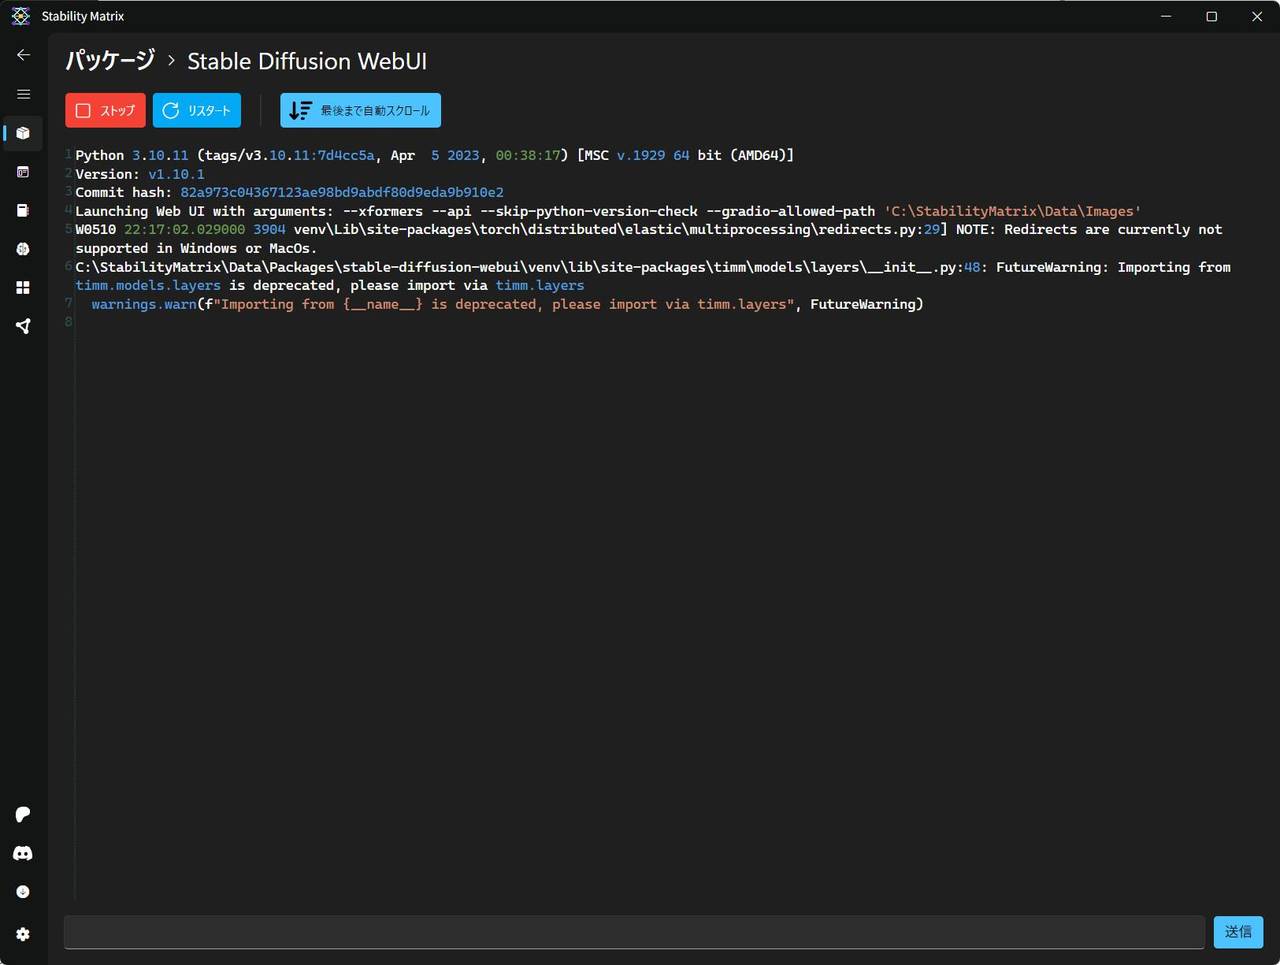Open the Discord link icon
The width and height of the screenshot is (1280, 965).
pos(23,853)
